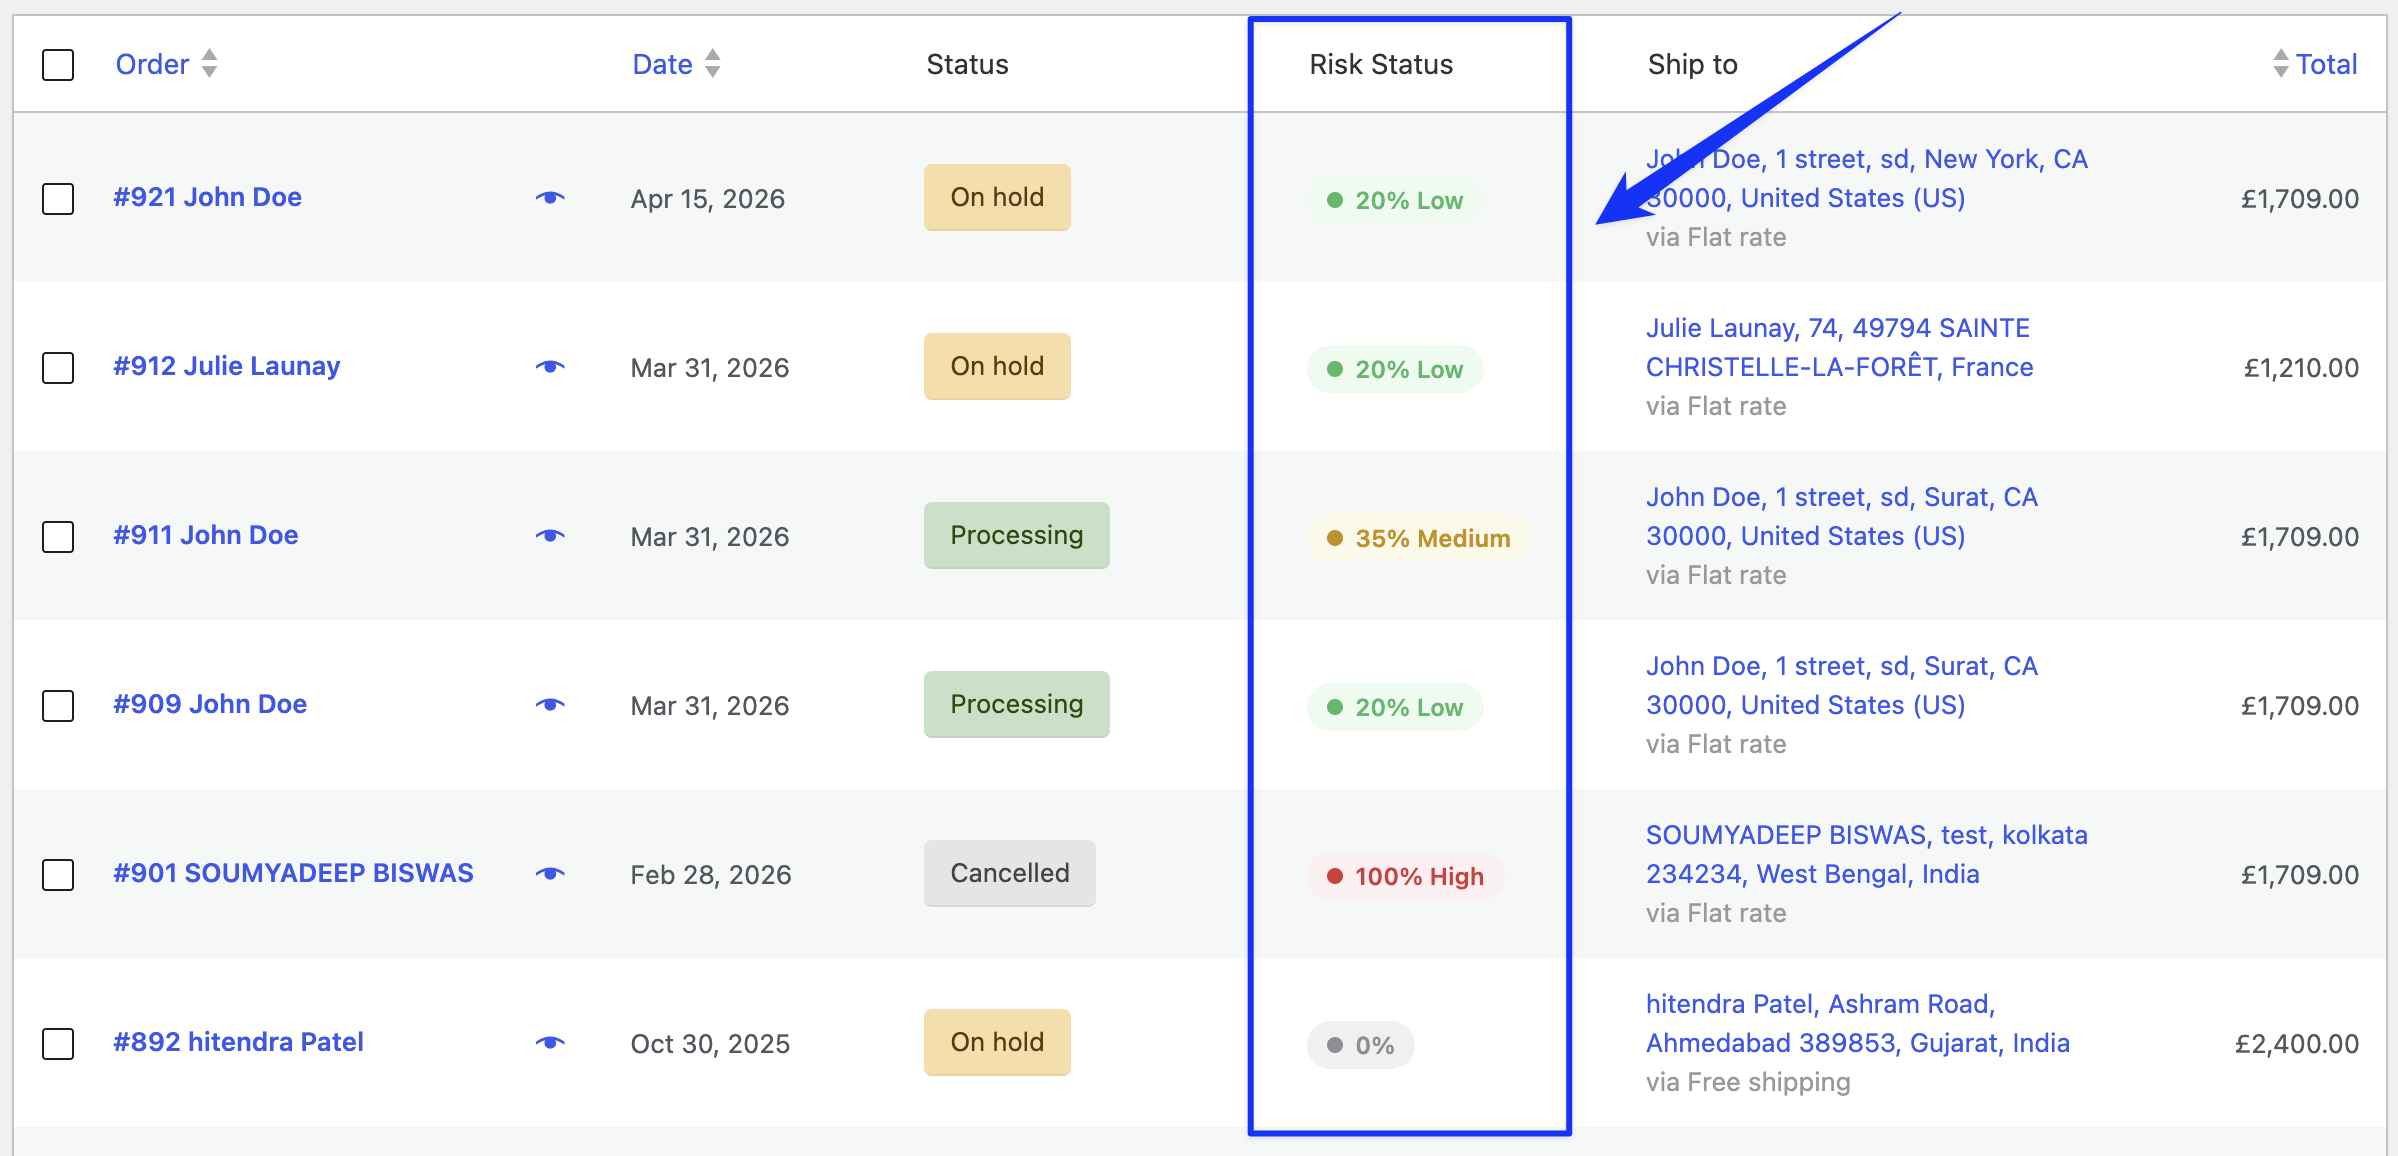This screenshot has width=2398, height=1156.
Task: Preview order #892 hitendra Patel eye icon
Action: click(550, 1043)
